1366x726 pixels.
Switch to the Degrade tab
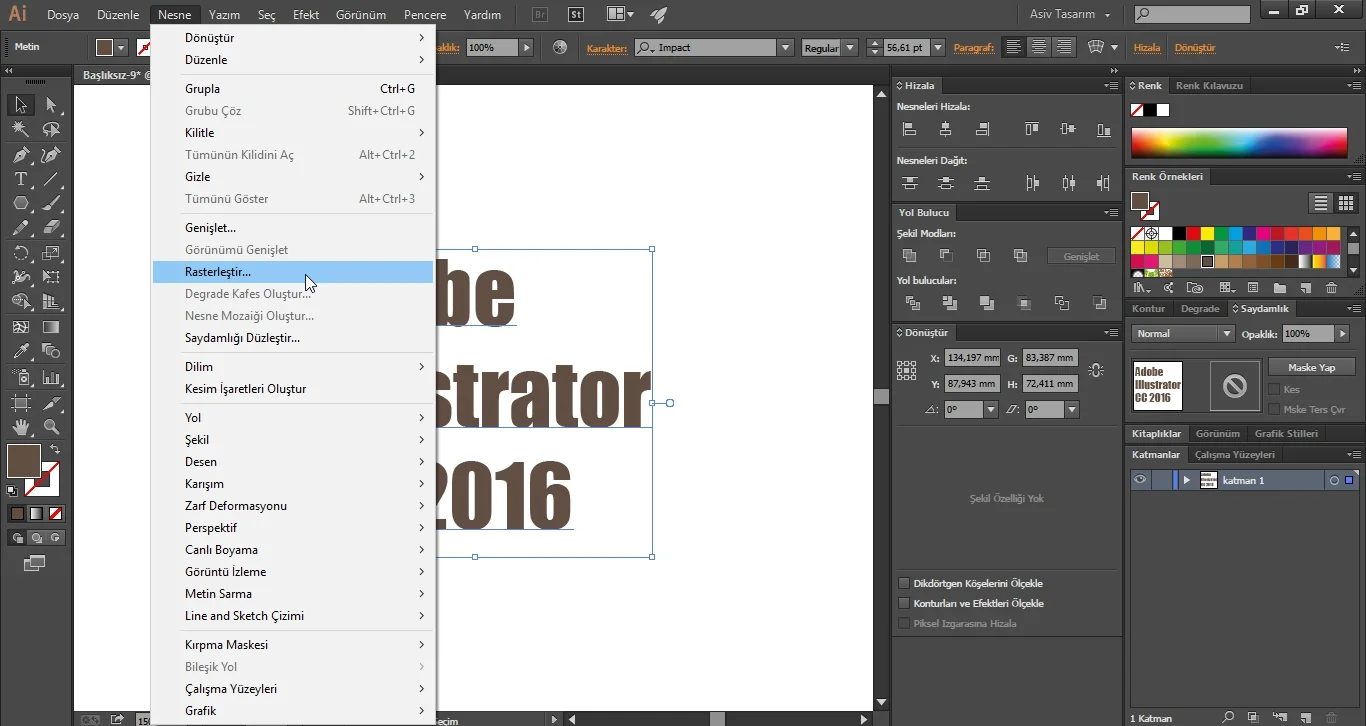click(x=1200, y=308)
